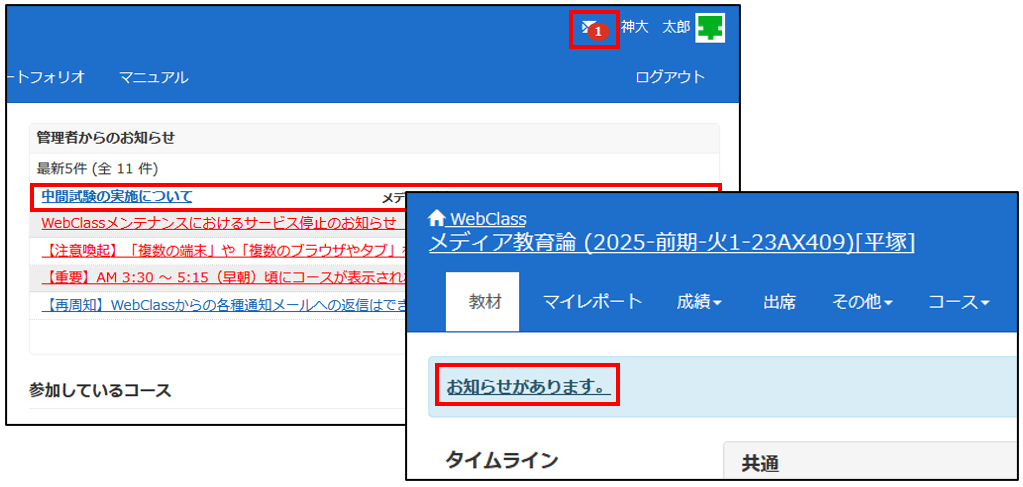Click the 参加しているコース heading
Image resolution: width=1023 pixels, height=487 pixels.
100,390
